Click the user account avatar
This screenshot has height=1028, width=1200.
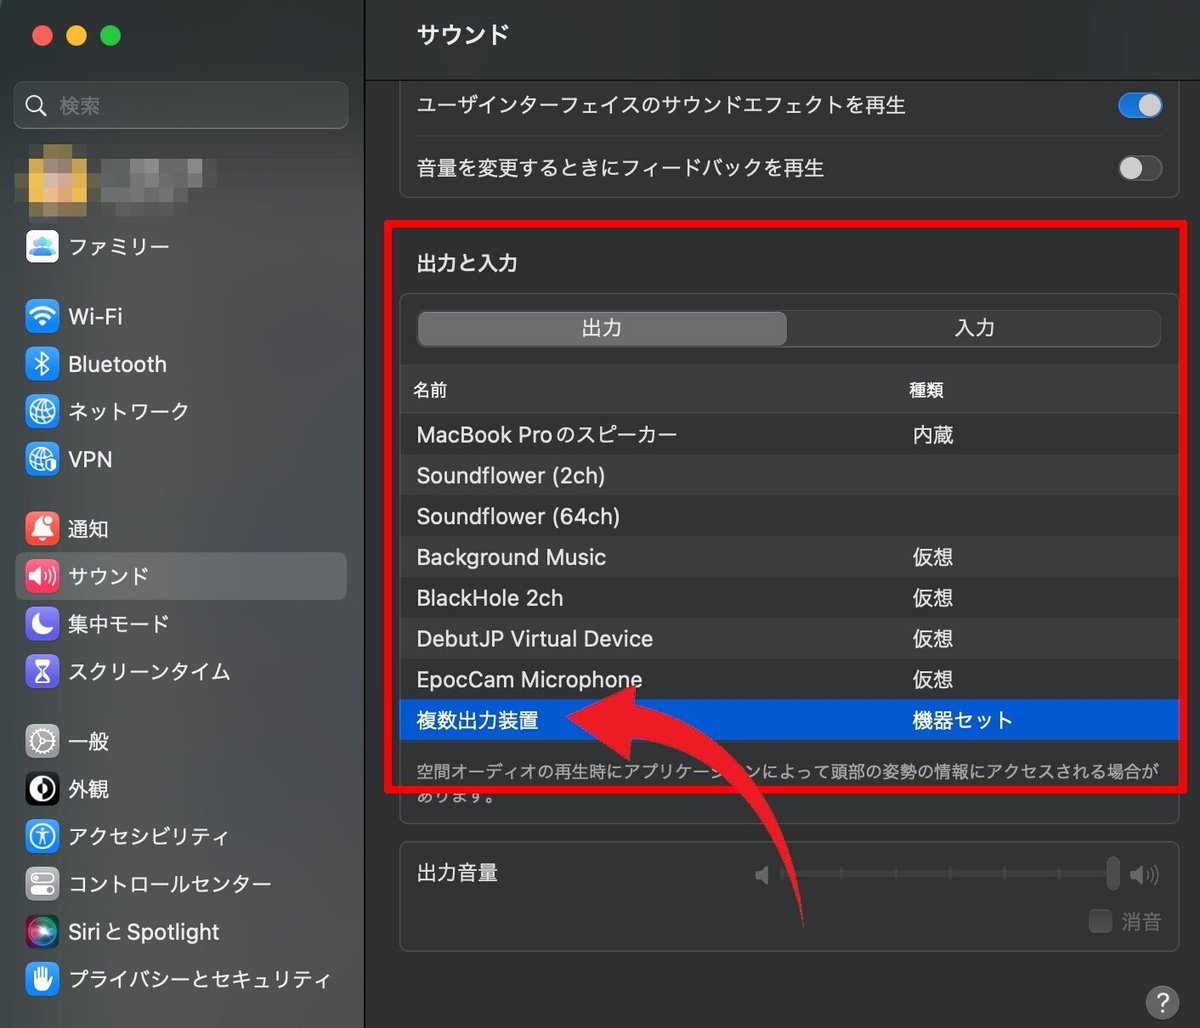click(x=56, y=188)
